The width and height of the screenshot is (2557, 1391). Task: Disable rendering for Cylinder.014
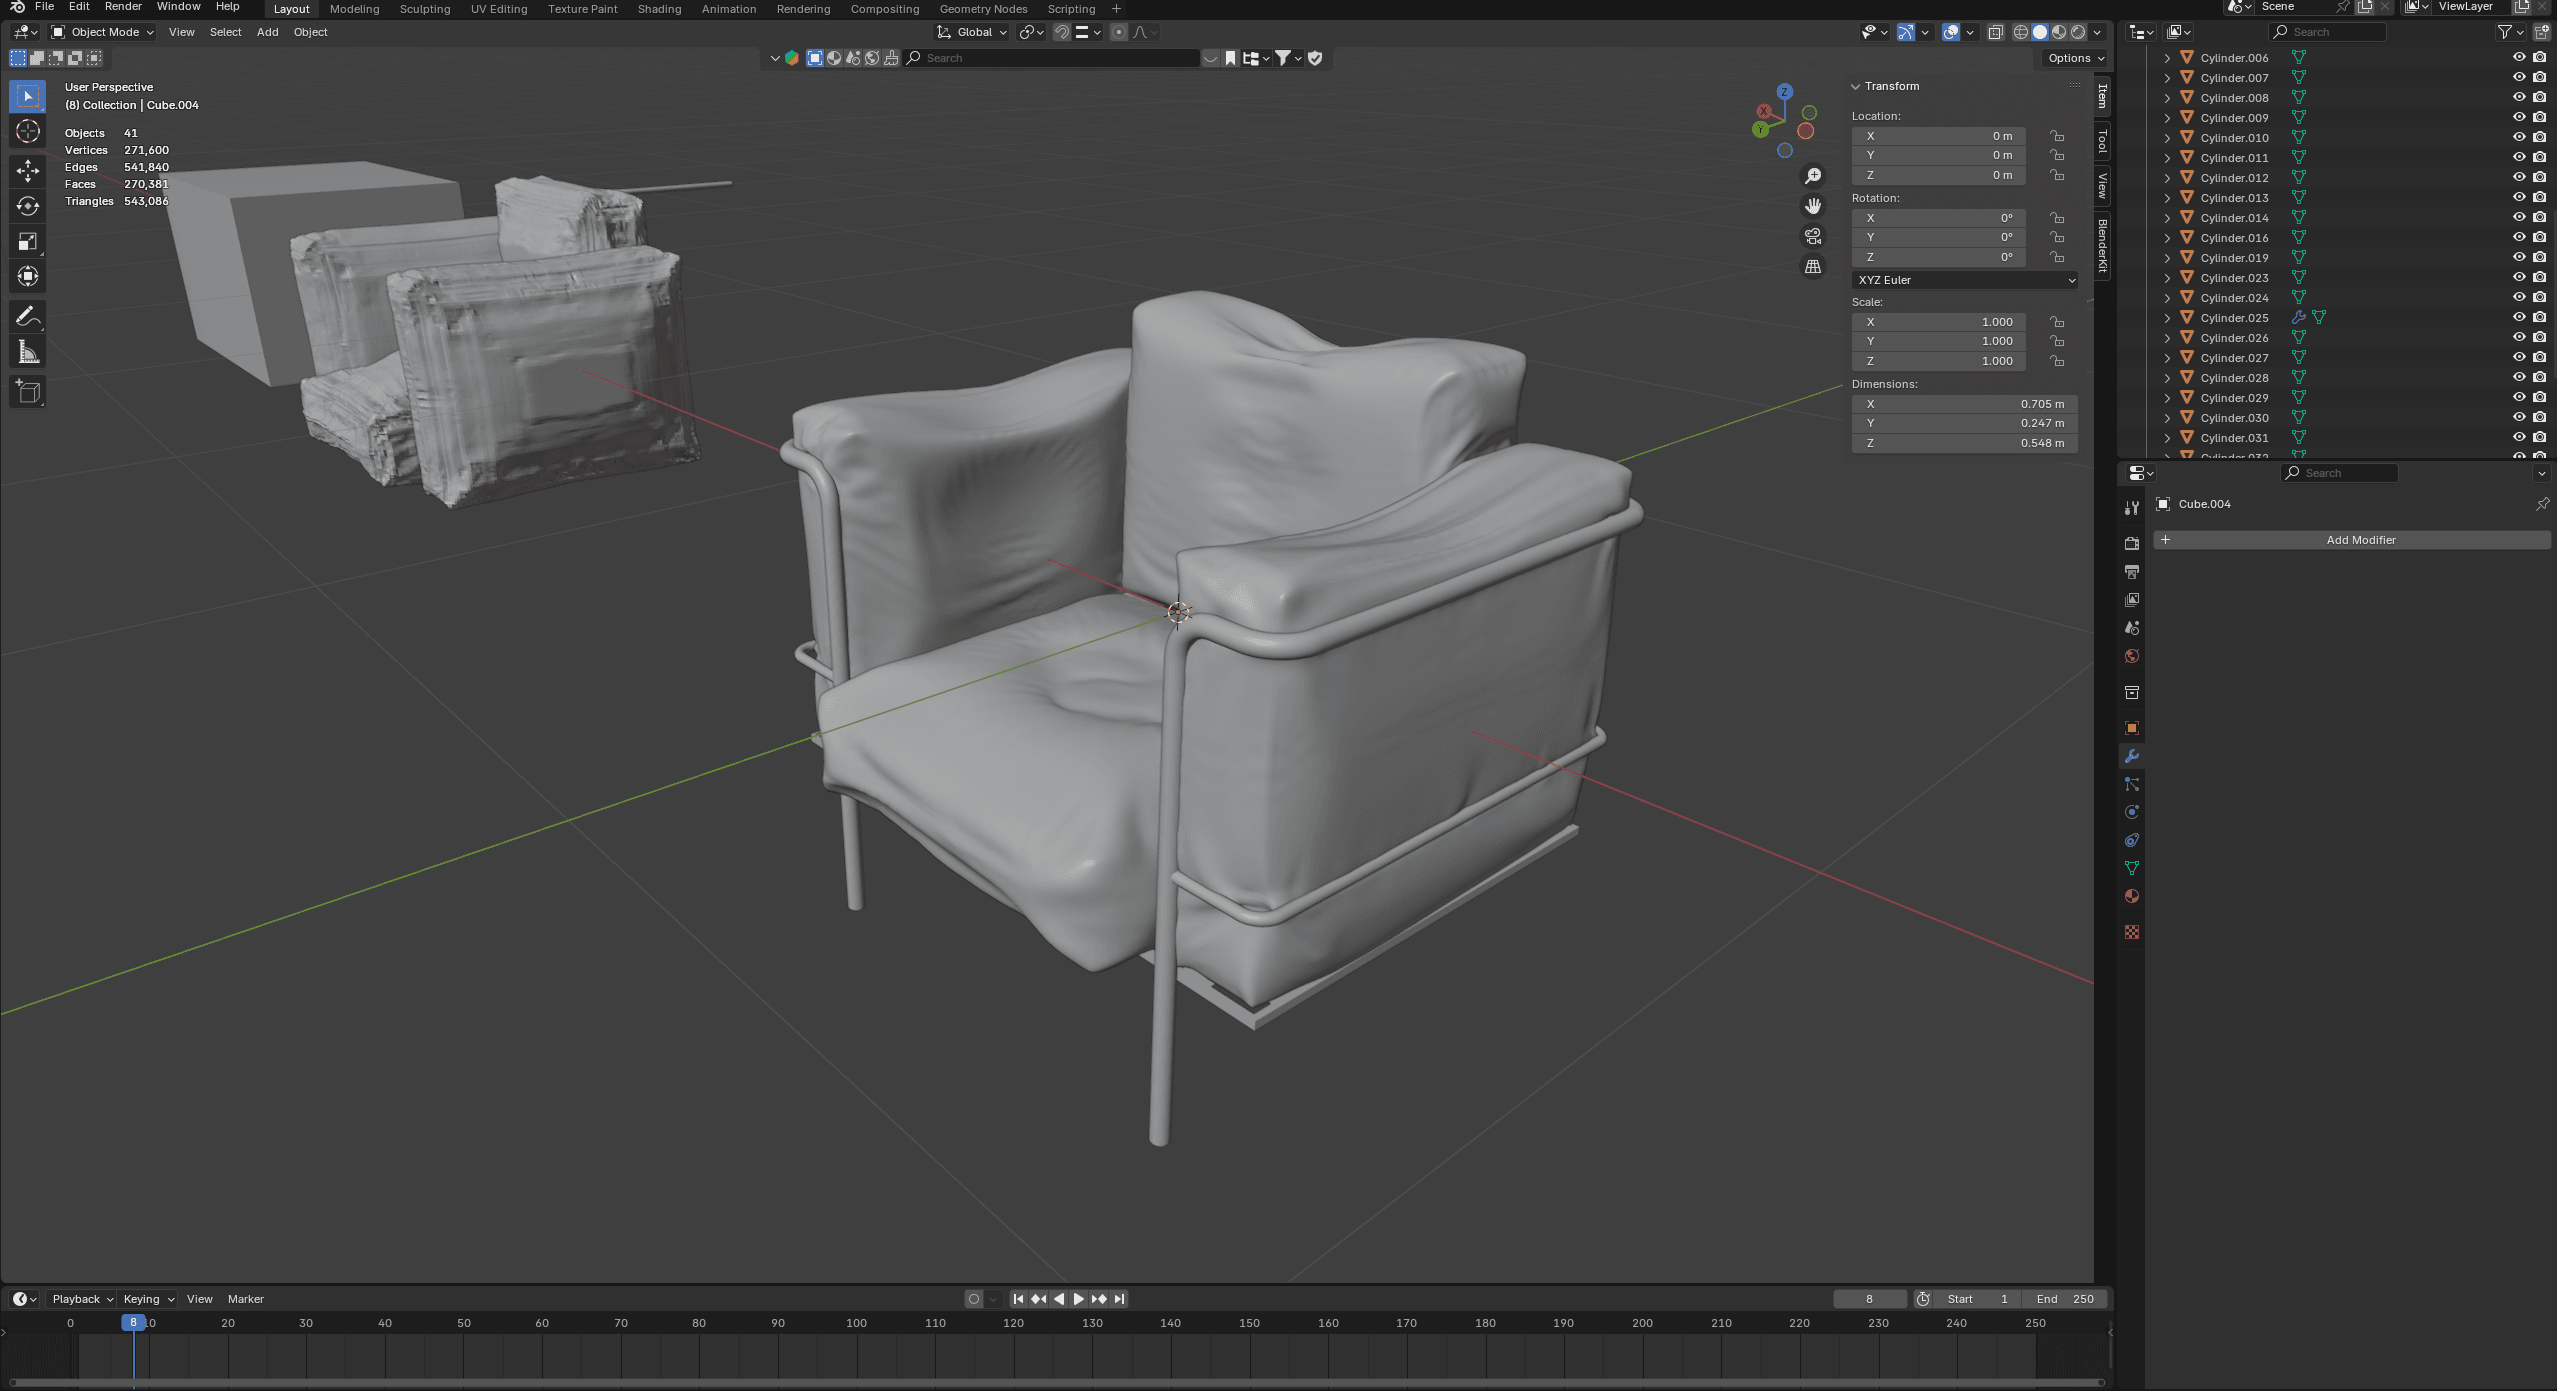pyautogui.click(x=2539, y=217)
